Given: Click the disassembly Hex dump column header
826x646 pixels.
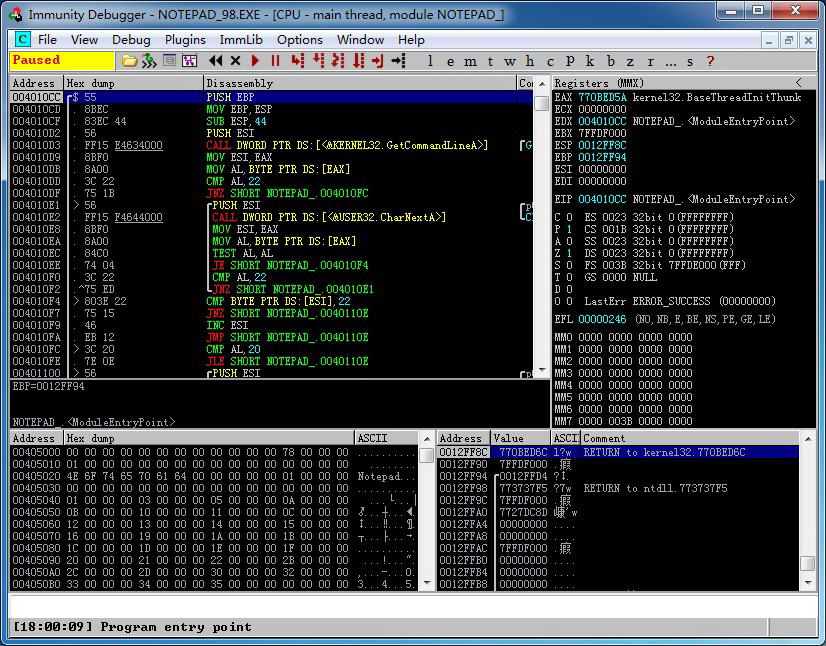Looking at the screenshot, I should pyautogui.click(x=133, y=83).
